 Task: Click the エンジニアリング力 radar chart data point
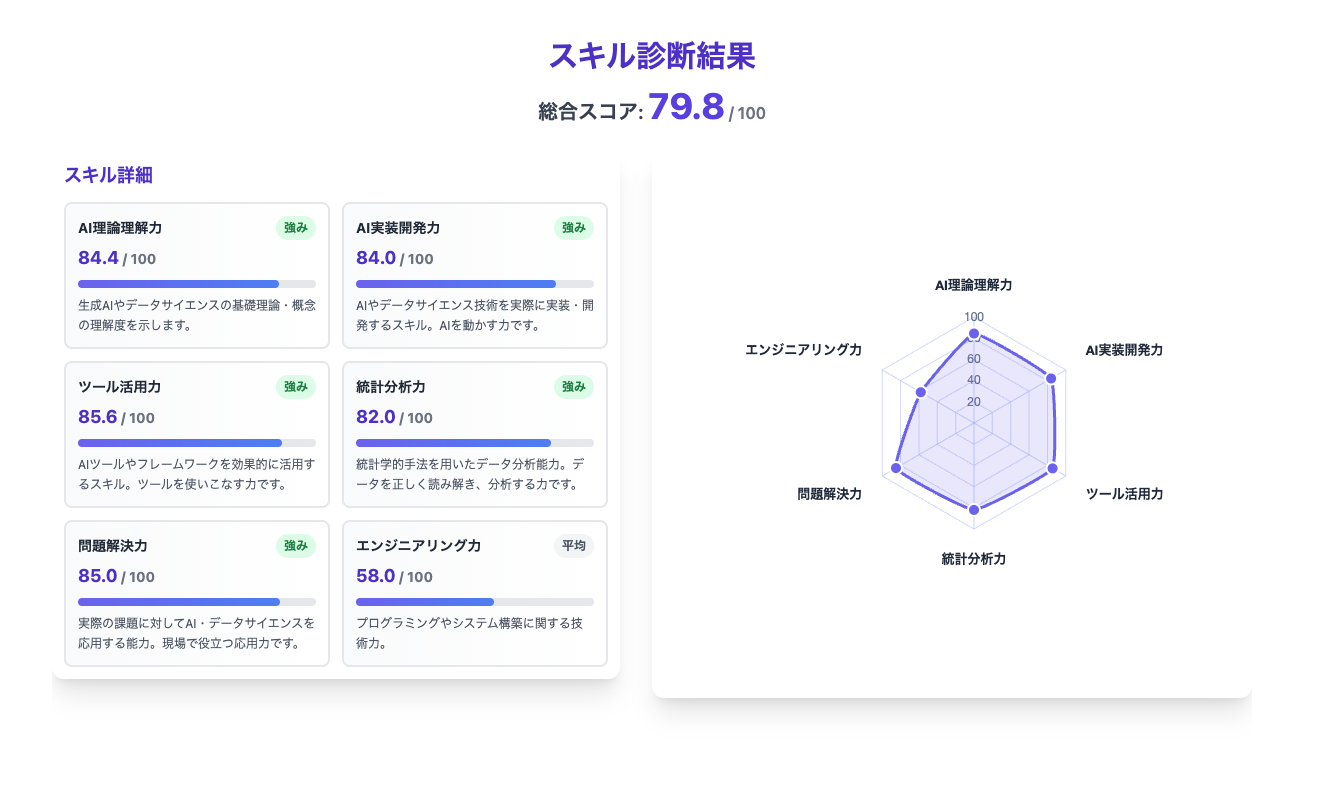click(x=921, y=393)
